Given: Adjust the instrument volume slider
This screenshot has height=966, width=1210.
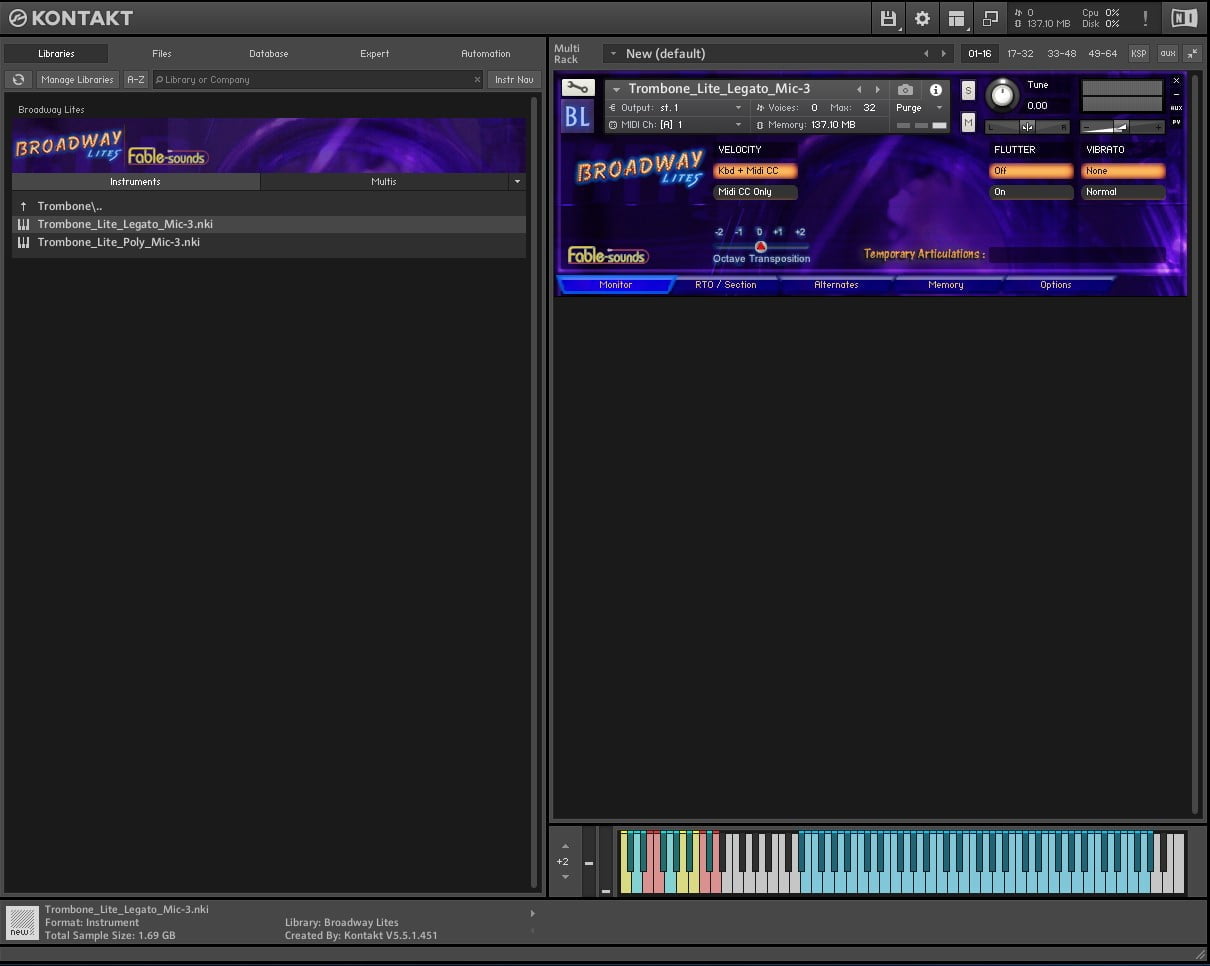Looking at the screenshot, I should [1123, 127].
